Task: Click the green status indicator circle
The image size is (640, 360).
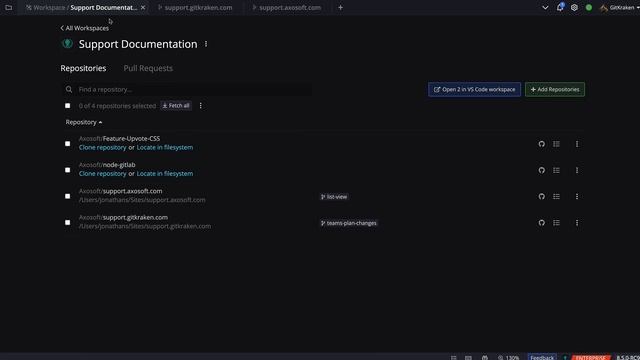Action: 589,7
